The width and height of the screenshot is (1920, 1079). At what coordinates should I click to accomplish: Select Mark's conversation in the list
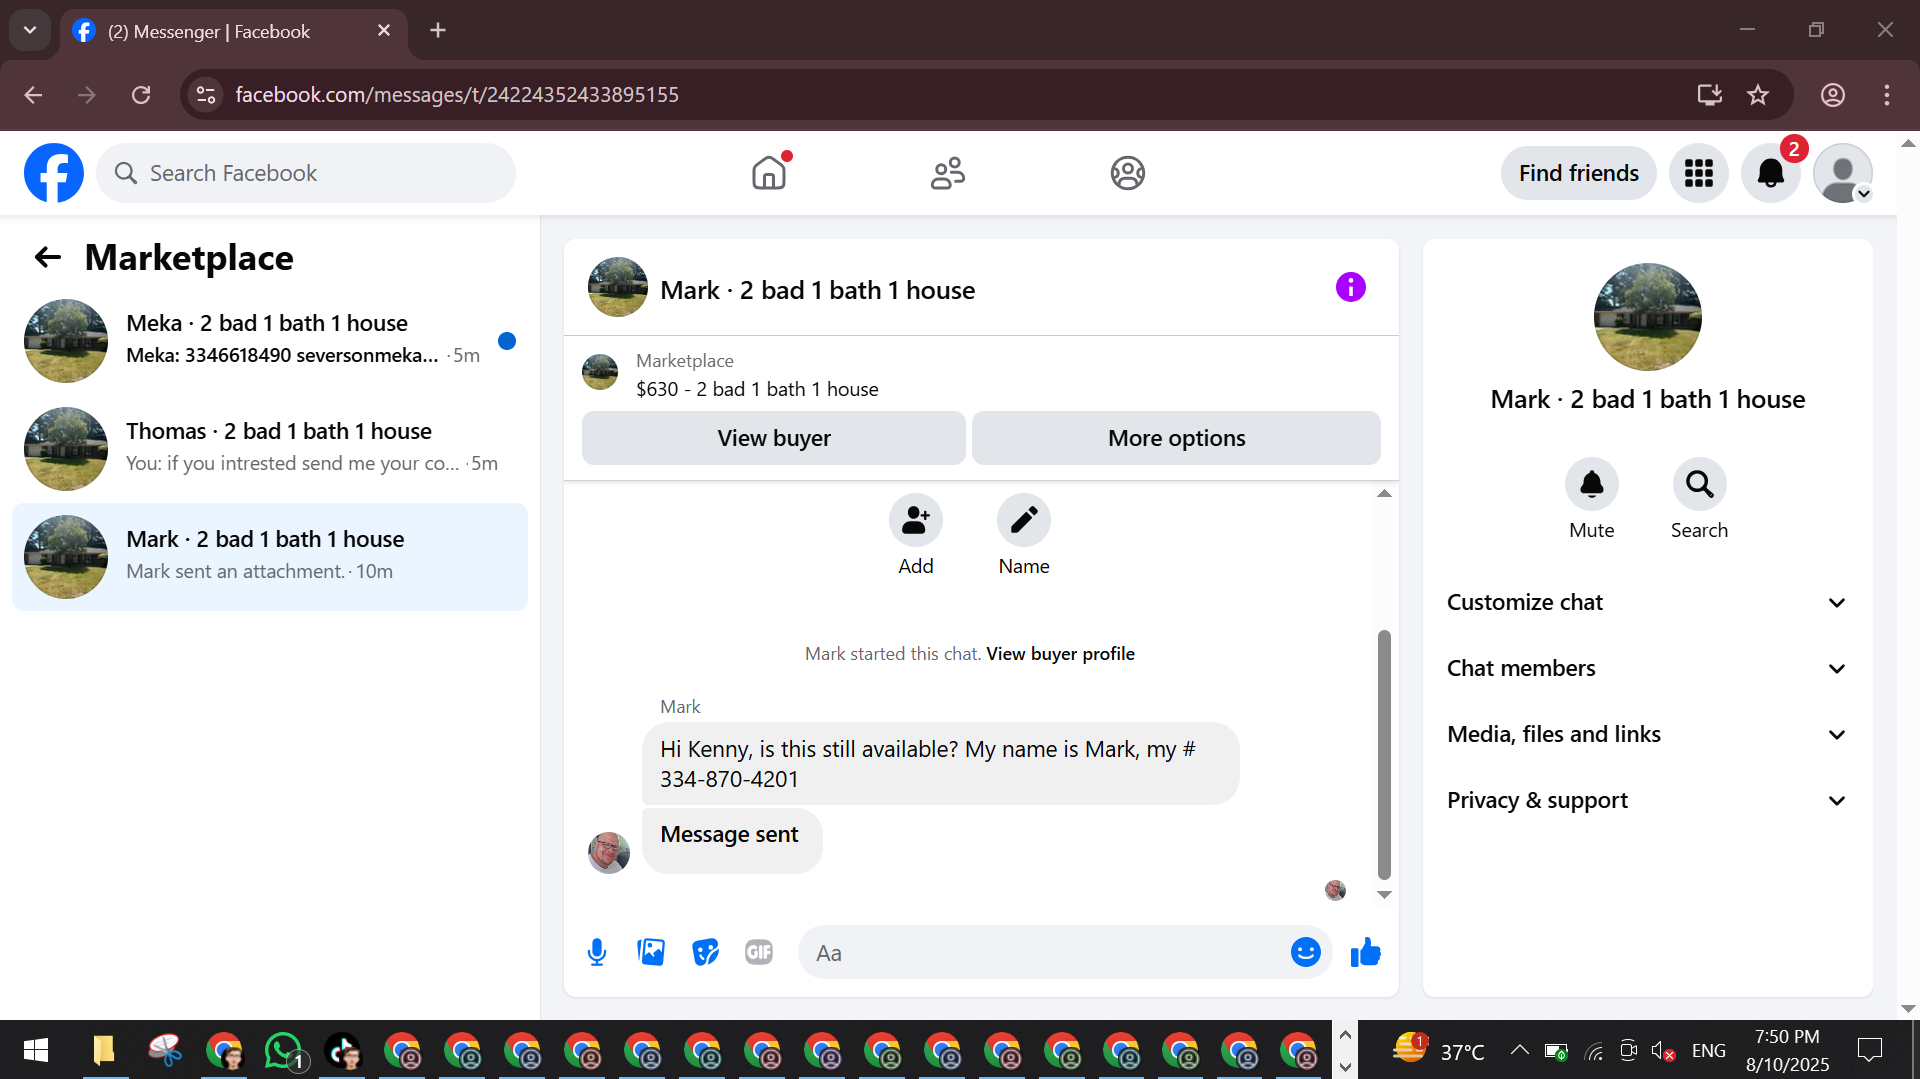point(270,557)
